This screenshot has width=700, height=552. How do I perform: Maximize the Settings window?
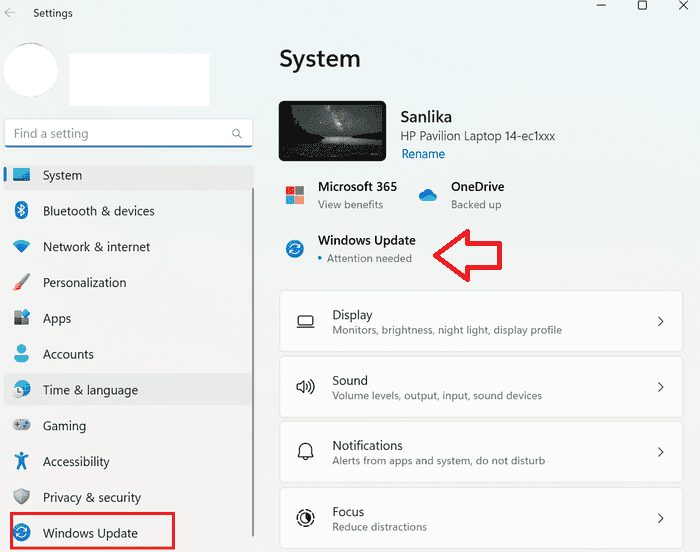coord(642,5)
